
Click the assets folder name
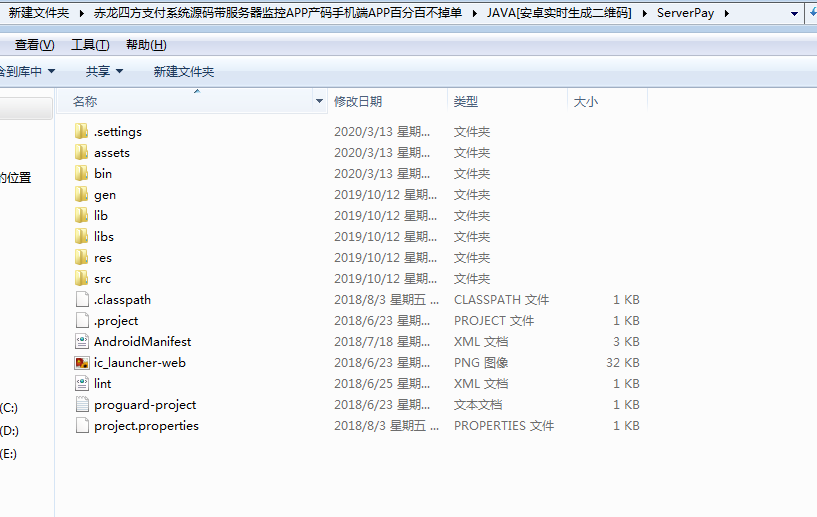(112, 153)
